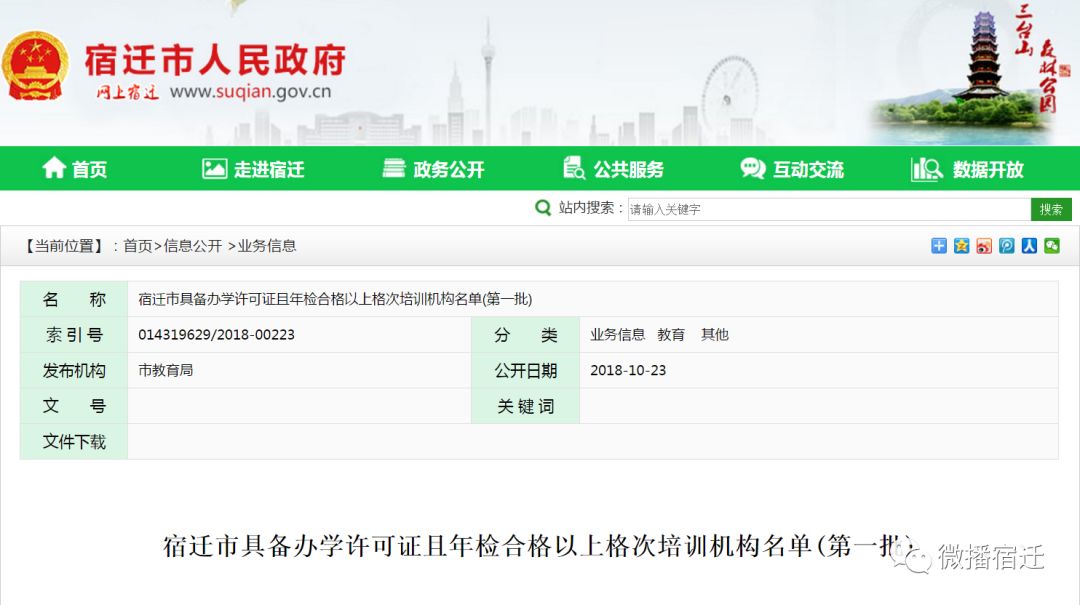The image size is (1080, 605).
Task: Click the blue plus share icon
Action: click(x=938, y=246)
